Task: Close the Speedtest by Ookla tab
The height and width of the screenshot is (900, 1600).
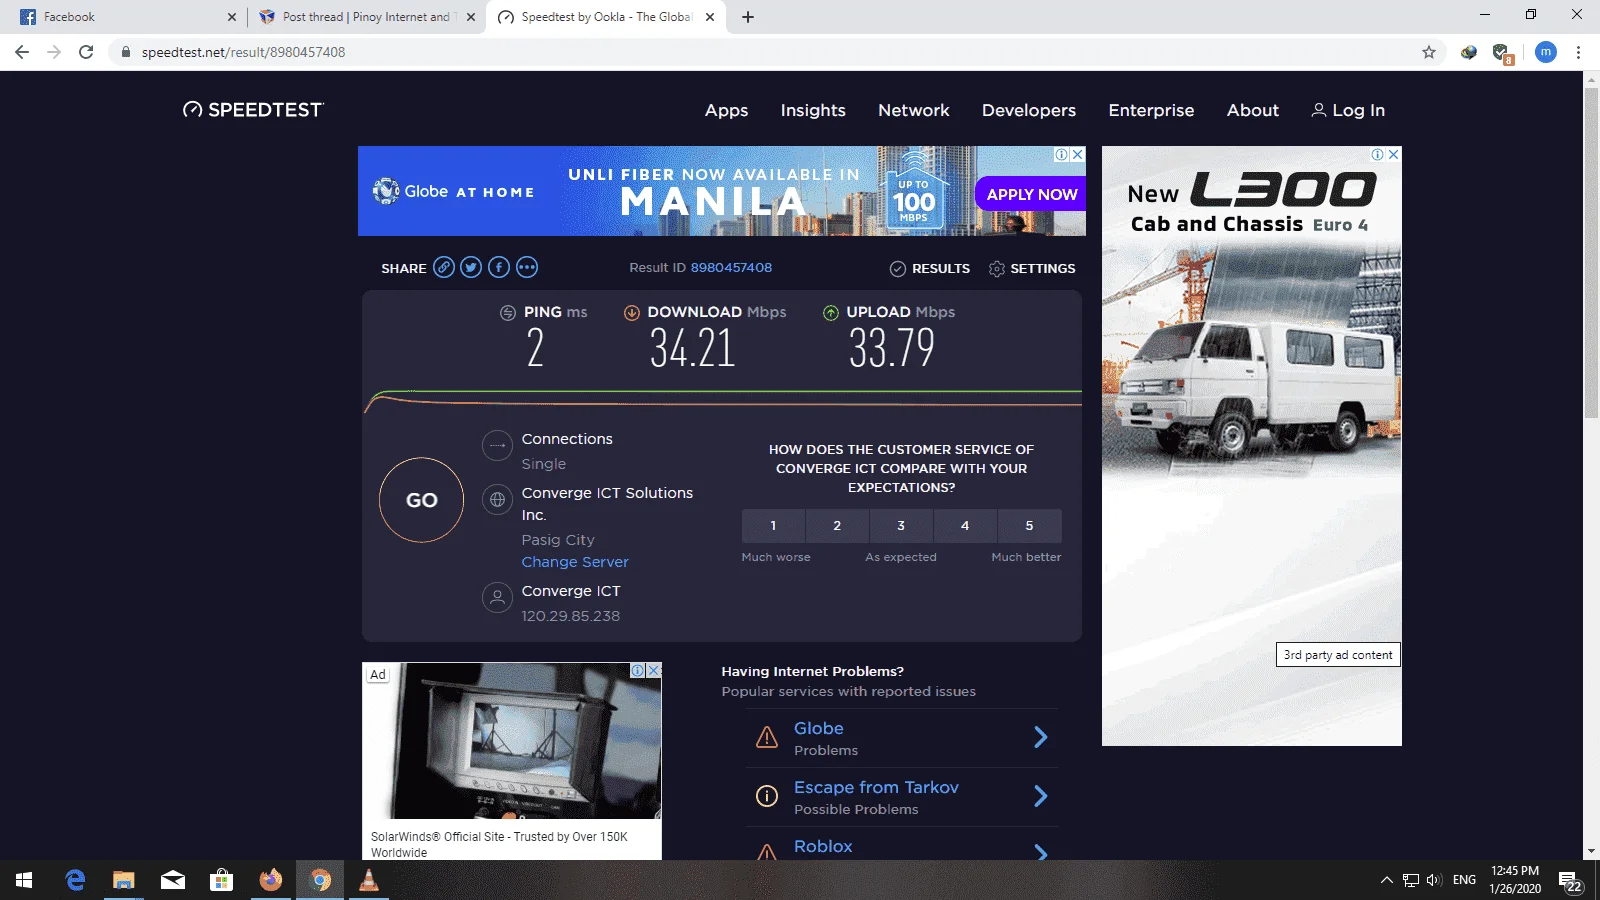Action: click(710, 17)
